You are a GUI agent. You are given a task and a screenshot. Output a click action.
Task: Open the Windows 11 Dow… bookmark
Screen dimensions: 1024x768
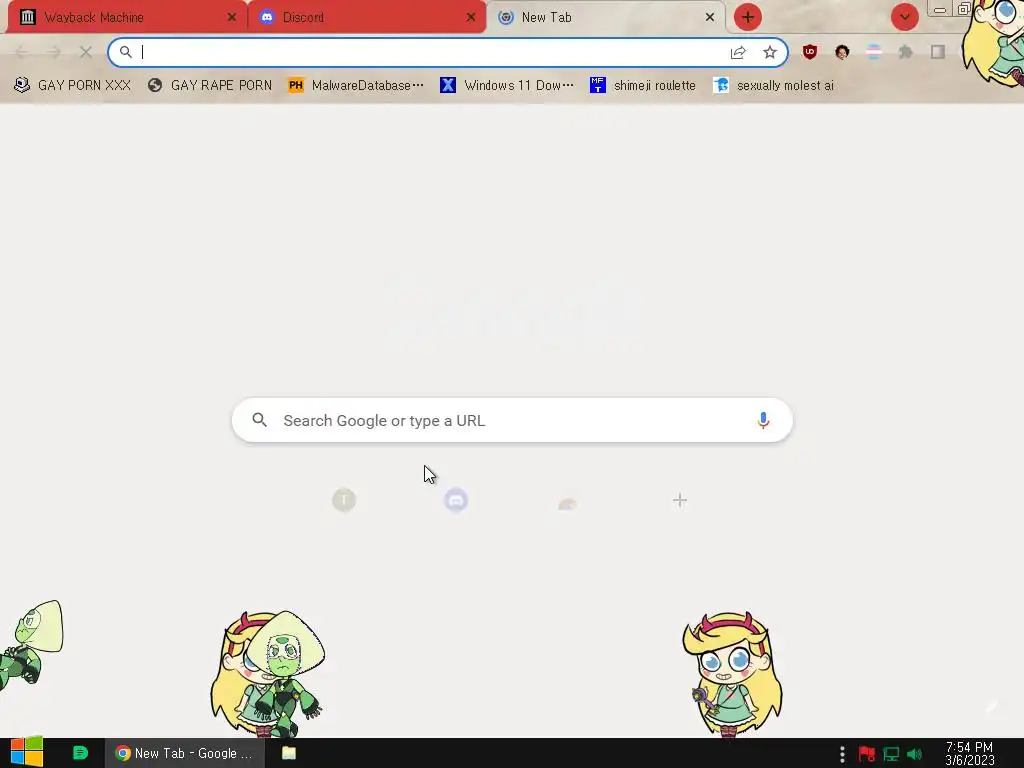[x=507, y=85]
